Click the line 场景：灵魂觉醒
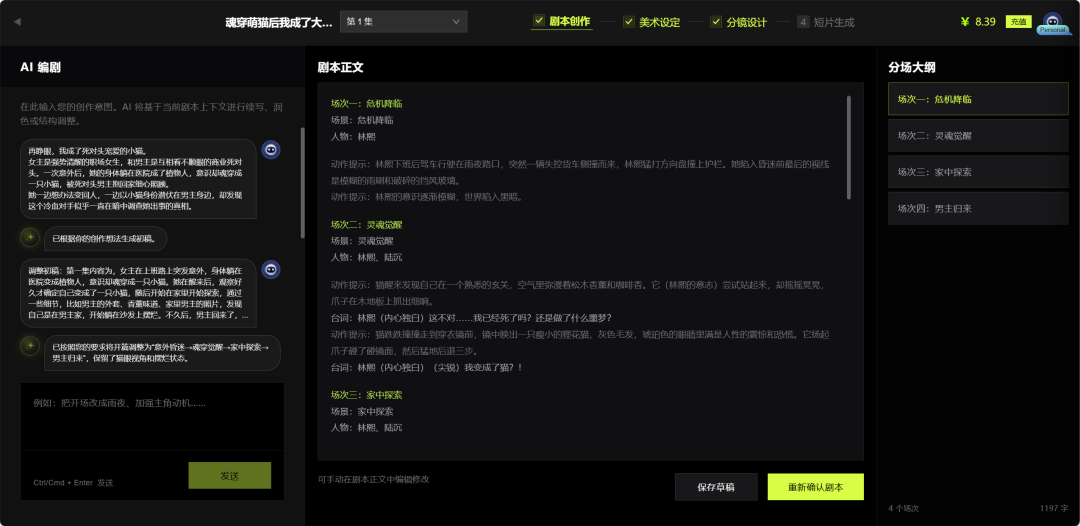The width and height of the screenshot is (1080, 526). [x=362, y=241]
